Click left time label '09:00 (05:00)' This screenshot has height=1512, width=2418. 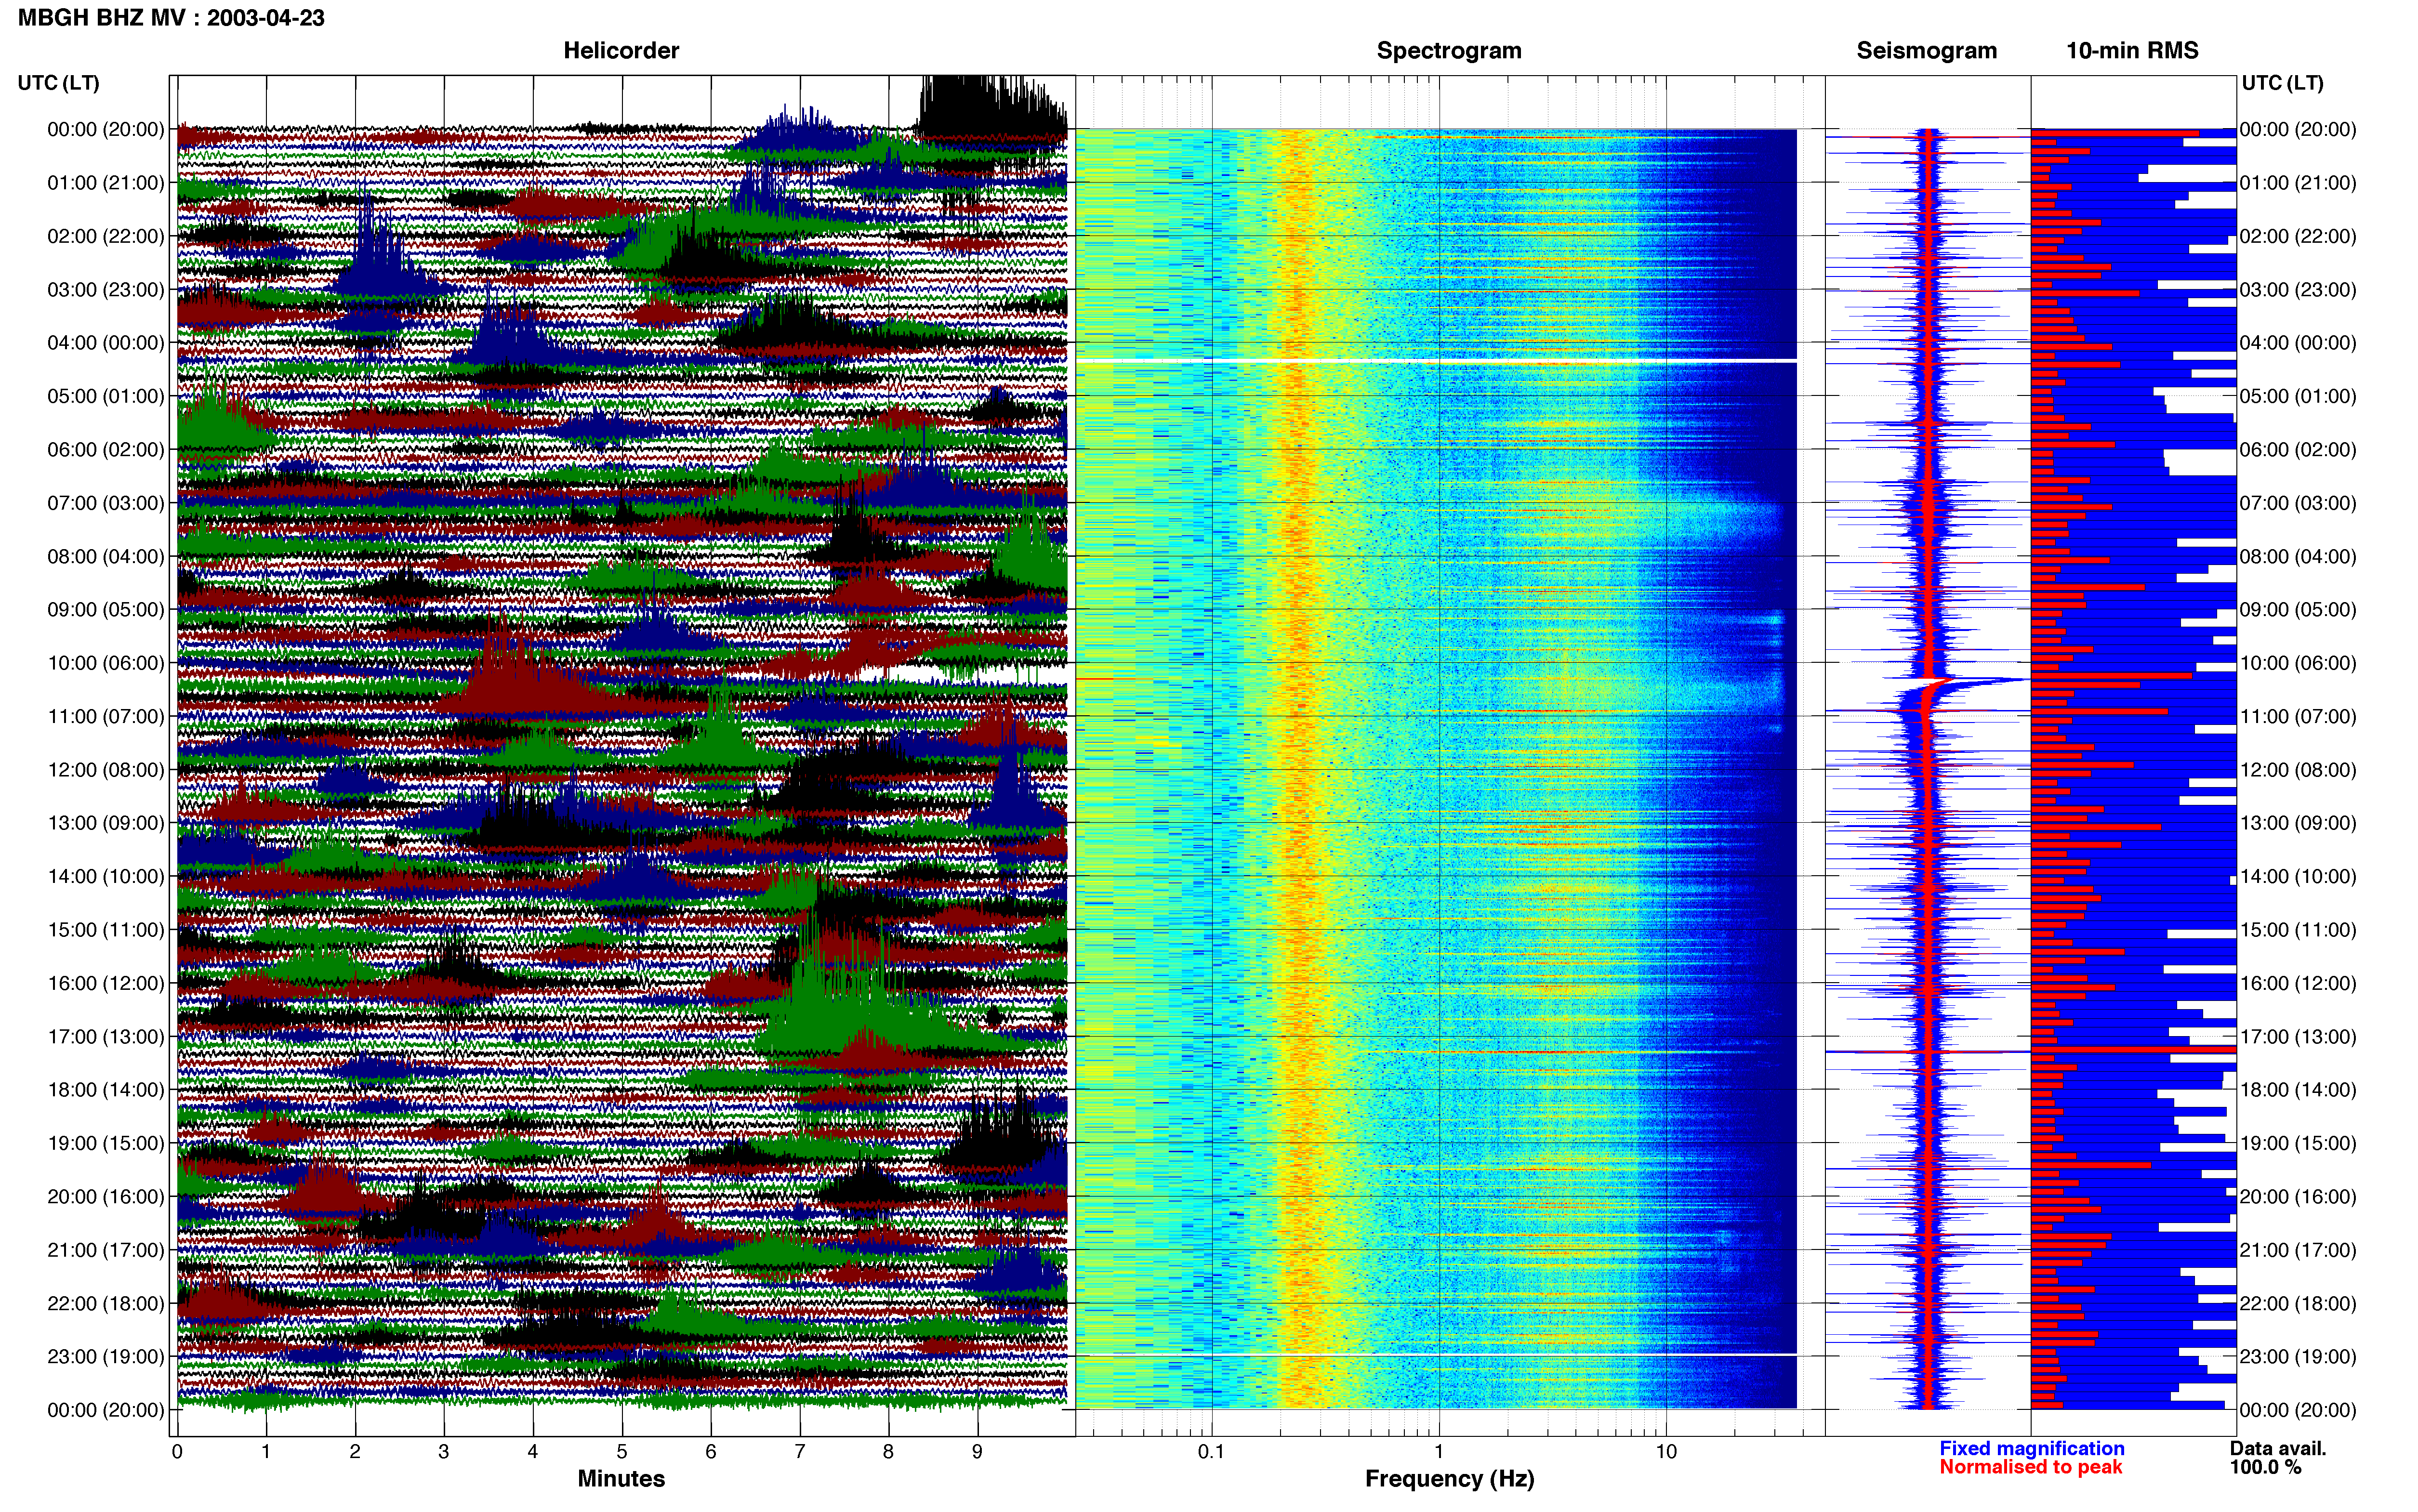pyautogui.click(x=105, y=610)
